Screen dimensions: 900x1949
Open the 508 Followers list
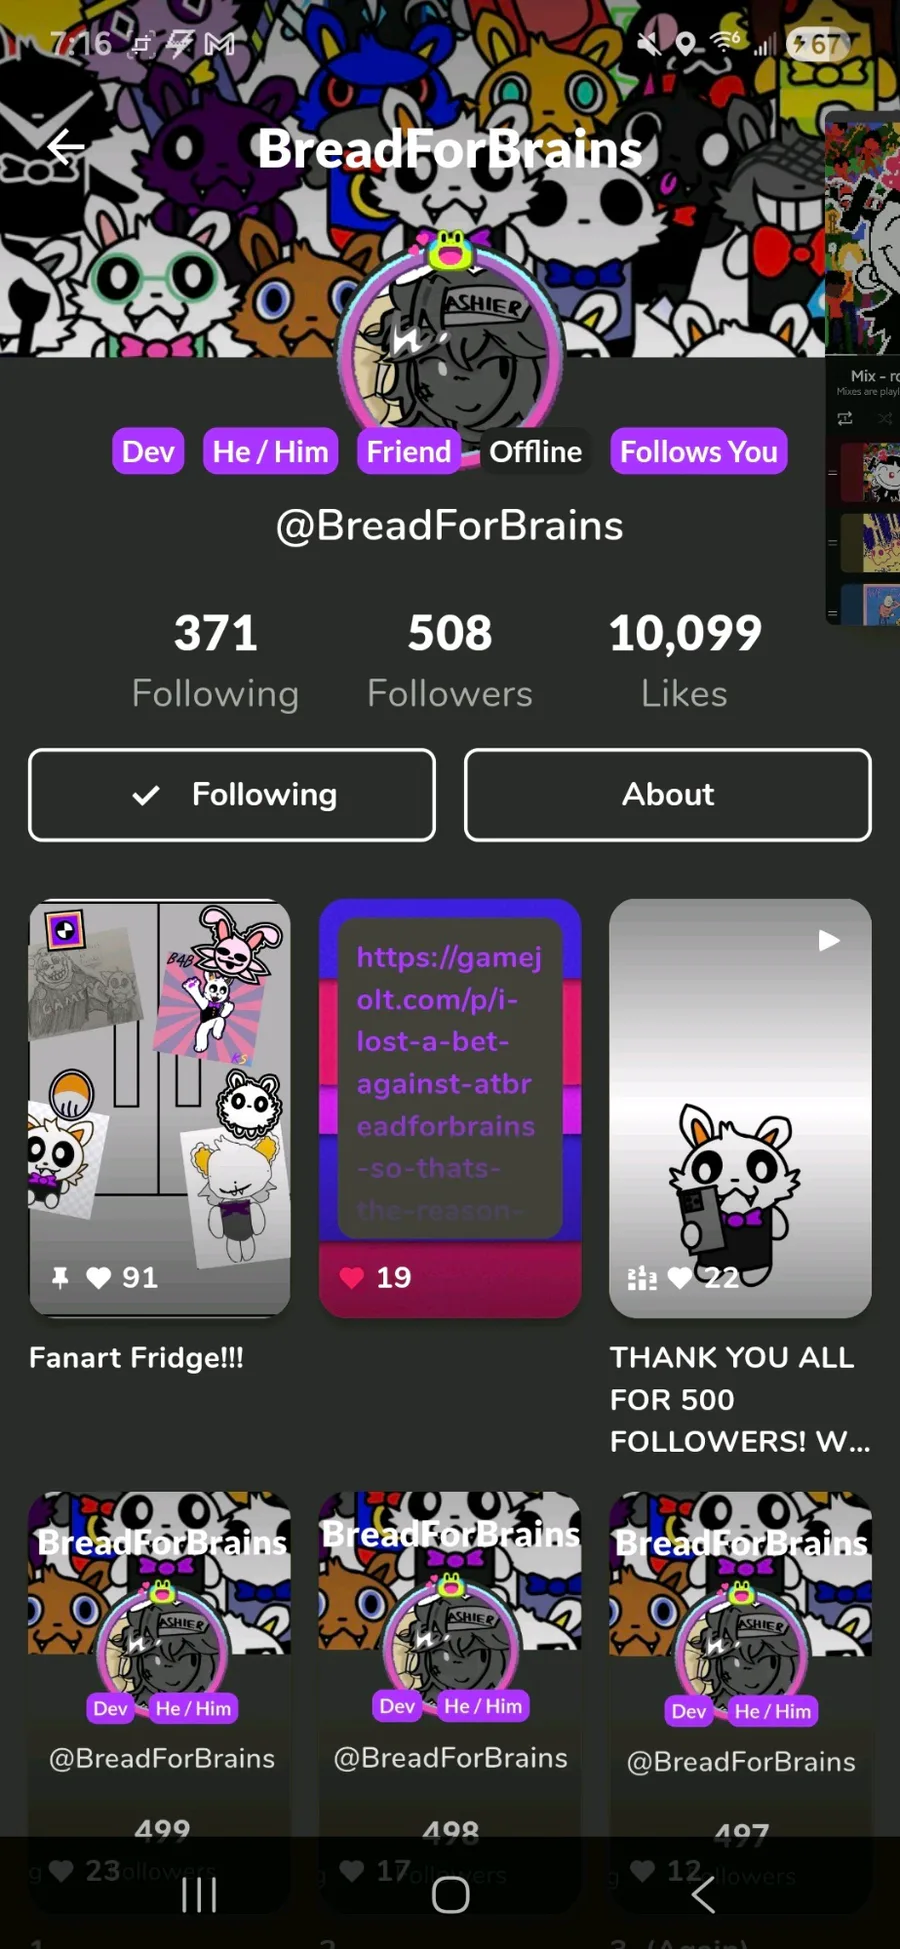pos(450,661)
